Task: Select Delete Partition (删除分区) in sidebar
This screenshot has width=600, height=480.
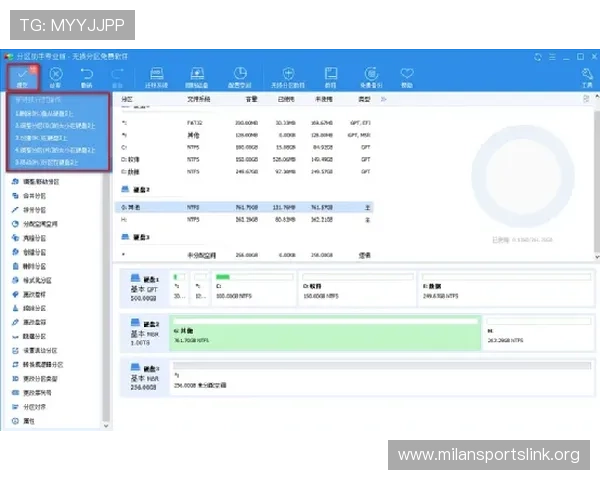Action: [x=29, y=266]
